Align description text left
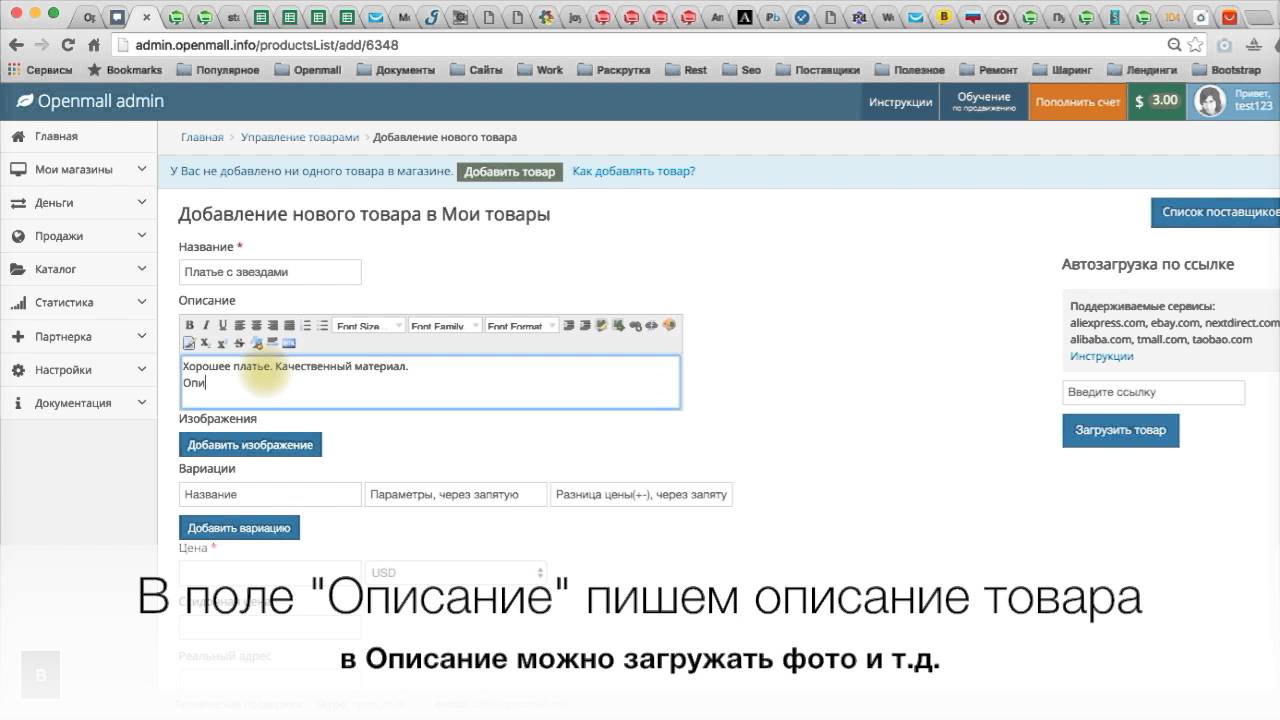Viewport: 1280px width, 720px height. [240, 325]
